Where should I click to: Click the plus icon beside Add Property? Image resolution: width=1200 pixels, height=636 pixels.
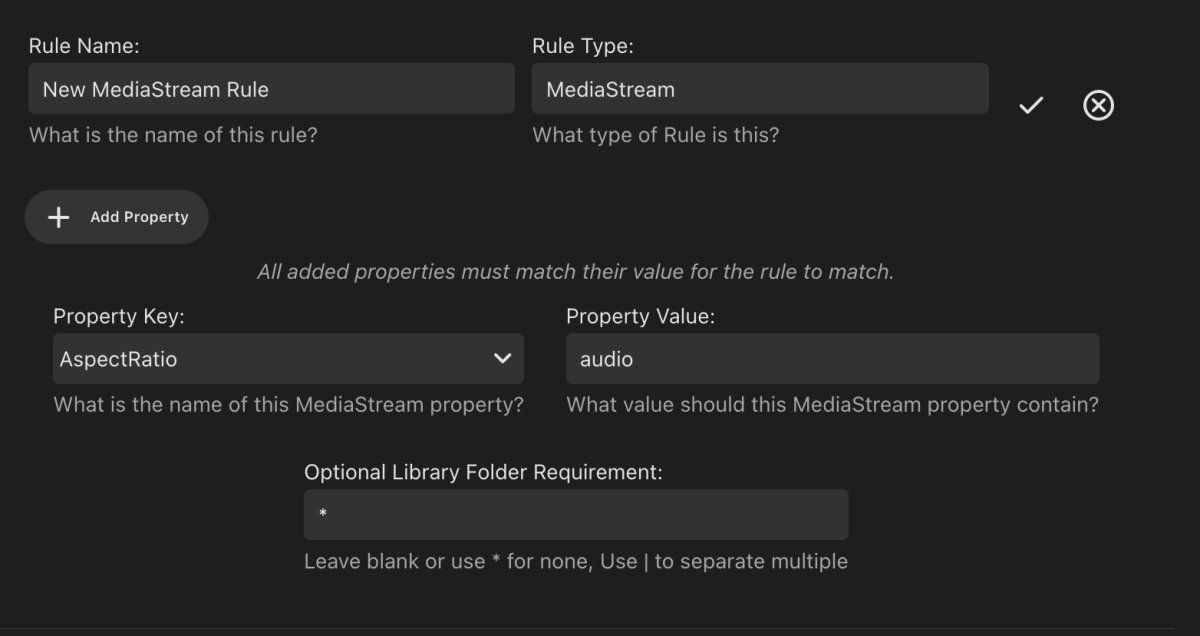(x=59, y=217)
